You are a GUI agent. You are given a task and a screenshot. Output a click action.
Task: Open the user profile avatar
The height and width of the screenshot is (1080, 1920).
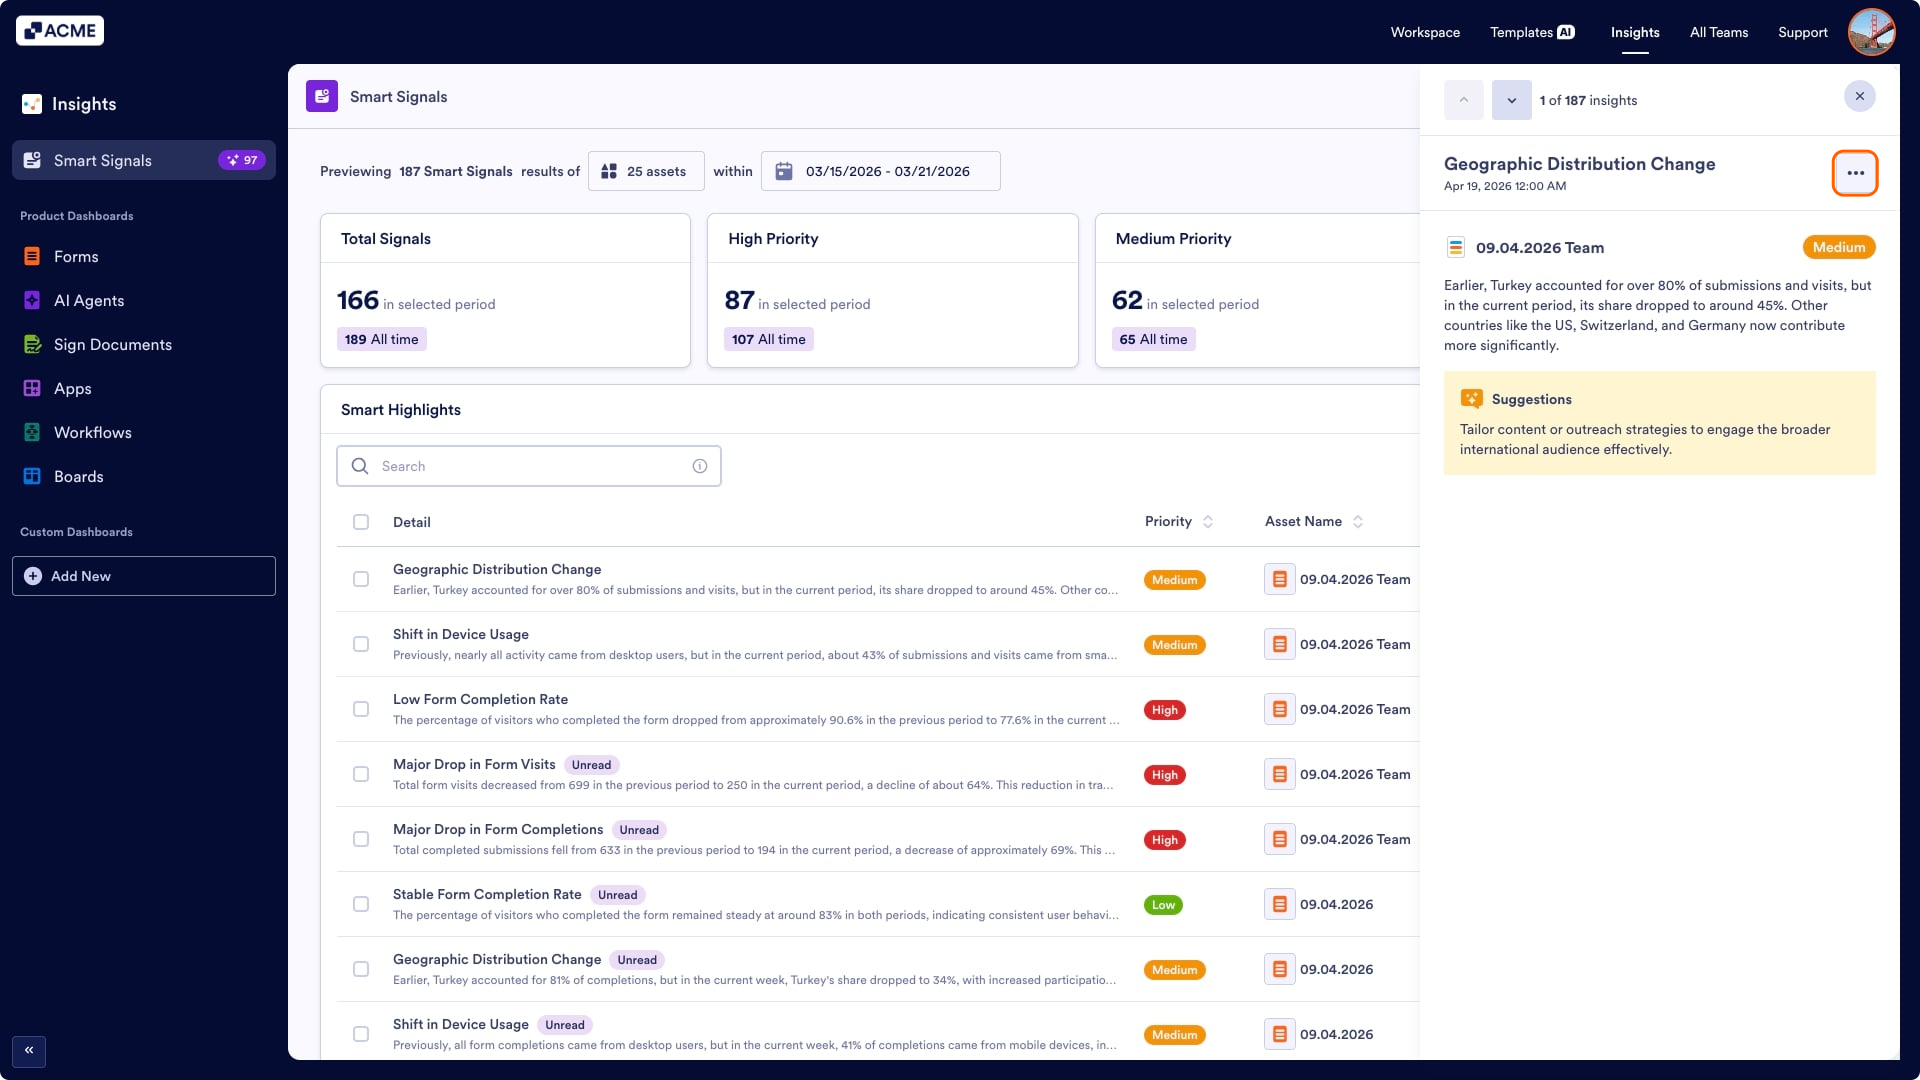point(1871,32)
